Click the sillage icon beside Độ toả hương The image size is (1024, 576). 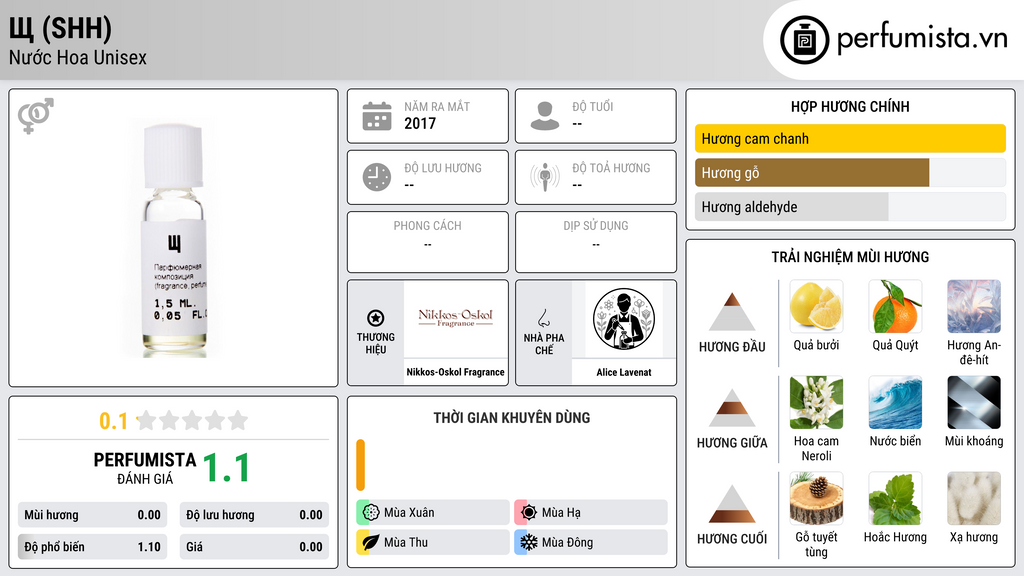(x=545, y=177)
